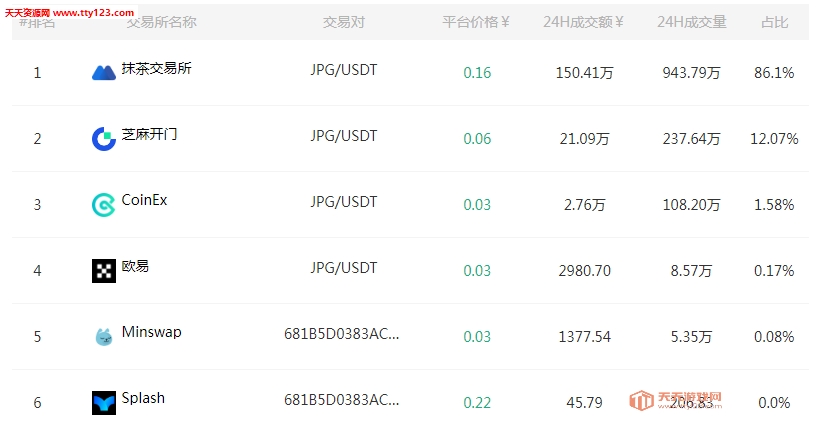Sort by 24H成交额¥ column header
This screenshot has width=819, height=425.
tap(583, 22)
